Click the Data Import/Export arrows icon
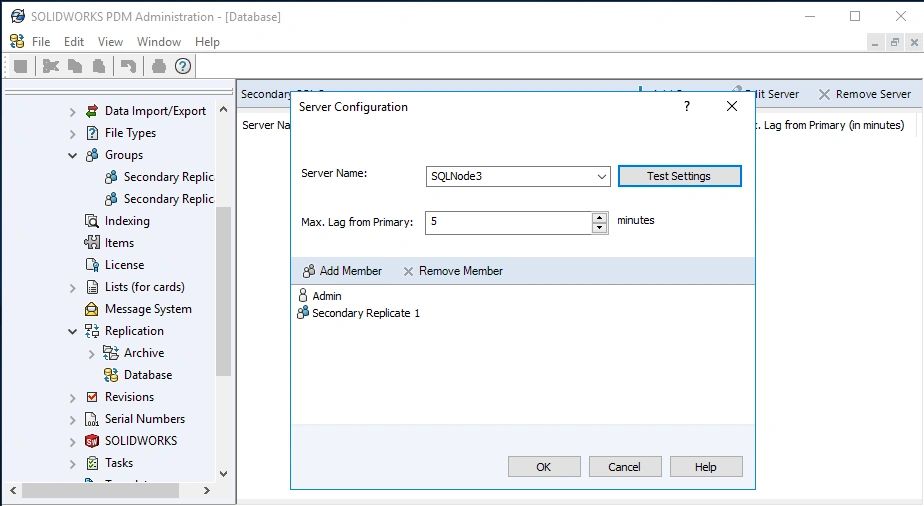Screen dimensions: 924x506 pos(92,111)
